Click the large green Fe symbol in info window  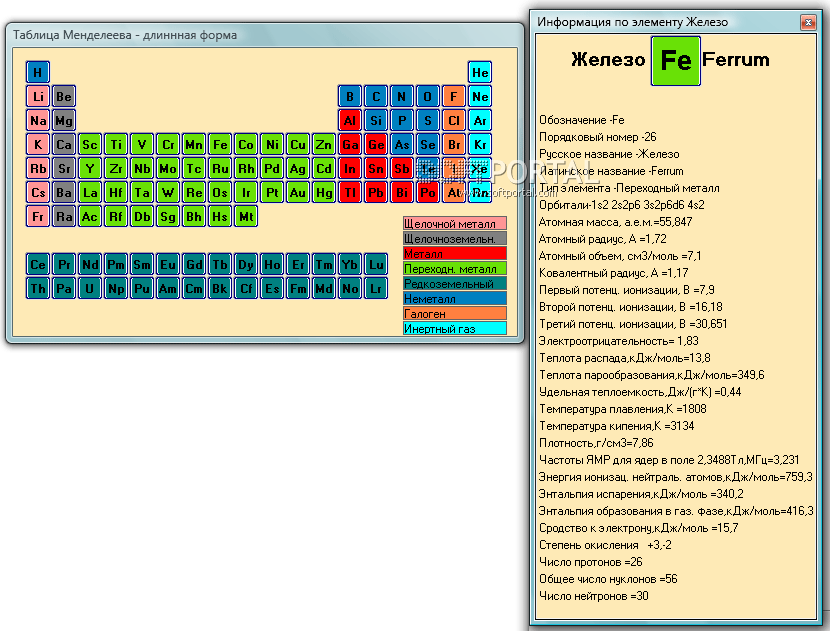point(675,61)
